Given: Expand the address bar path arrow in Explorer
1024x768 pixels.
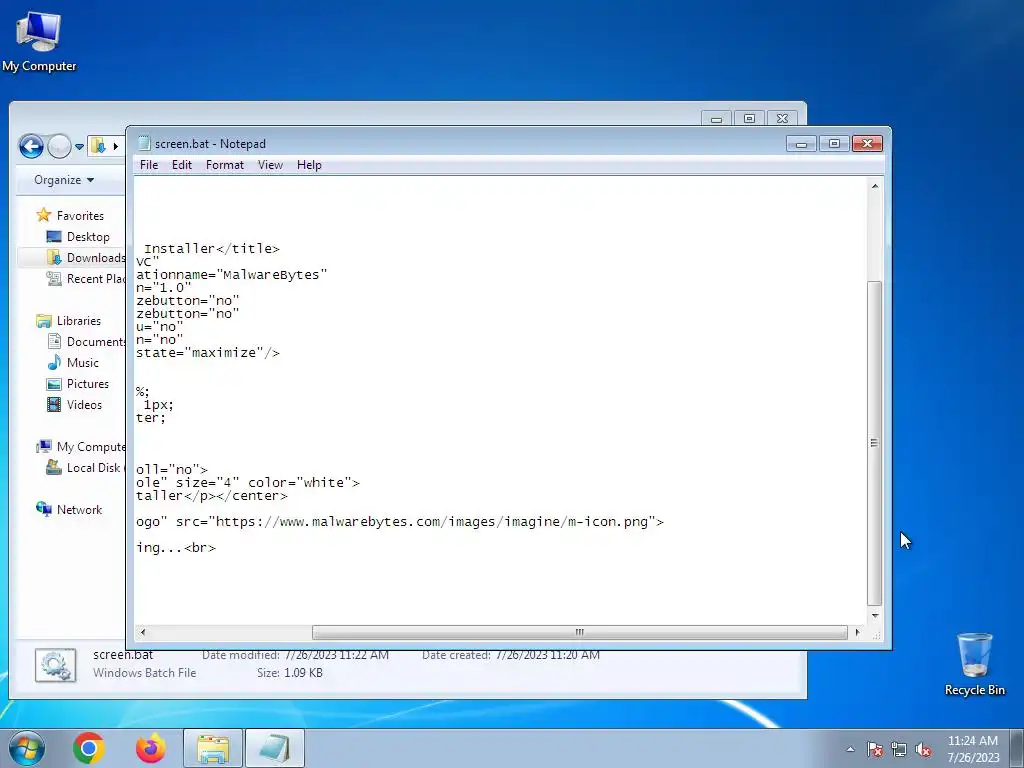Looking at the screenshot, I should 116,146.
